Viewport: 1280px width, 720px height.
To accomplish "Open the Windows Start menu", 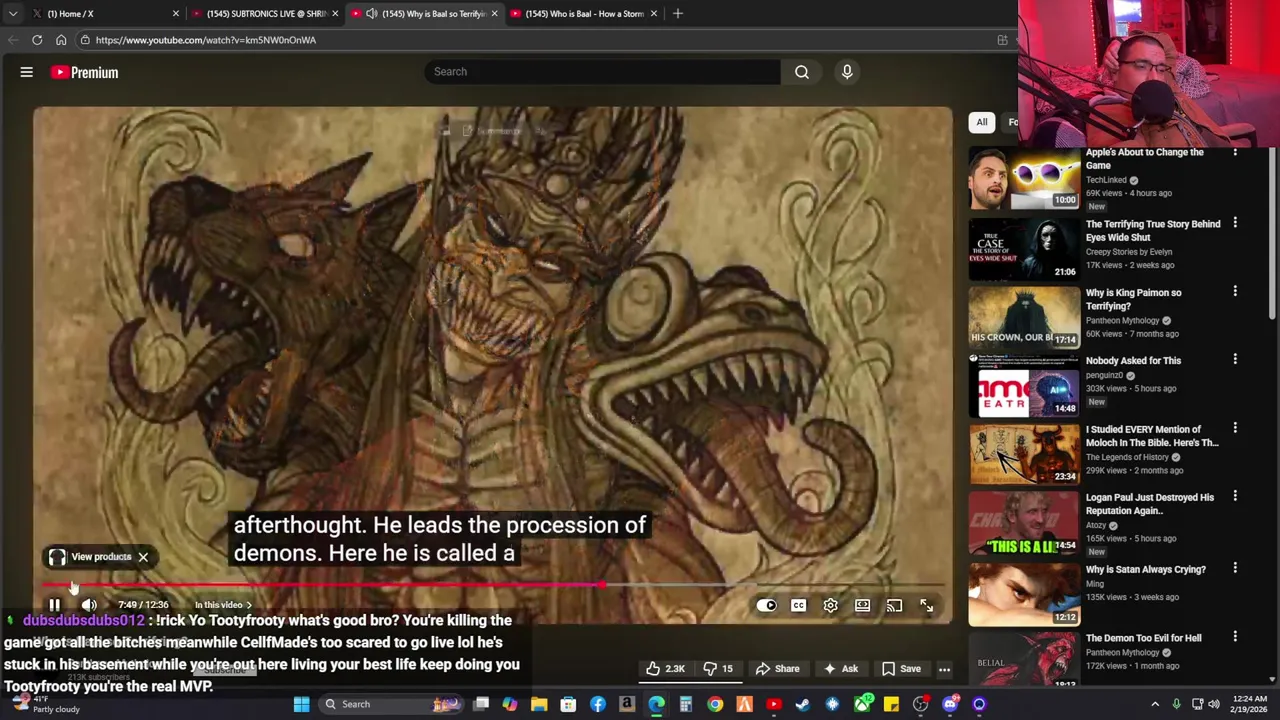I will coord(301,704).
